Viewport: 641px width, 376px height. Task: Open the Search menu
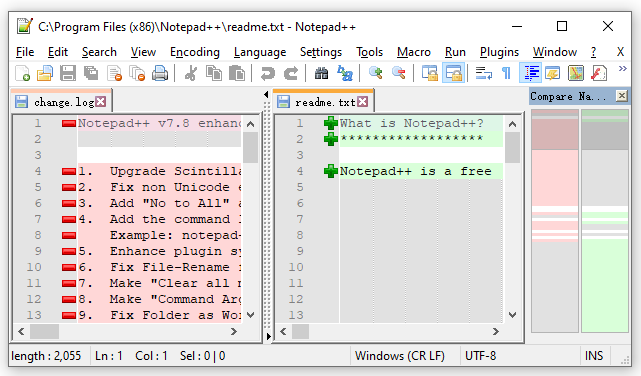[99, 52]
